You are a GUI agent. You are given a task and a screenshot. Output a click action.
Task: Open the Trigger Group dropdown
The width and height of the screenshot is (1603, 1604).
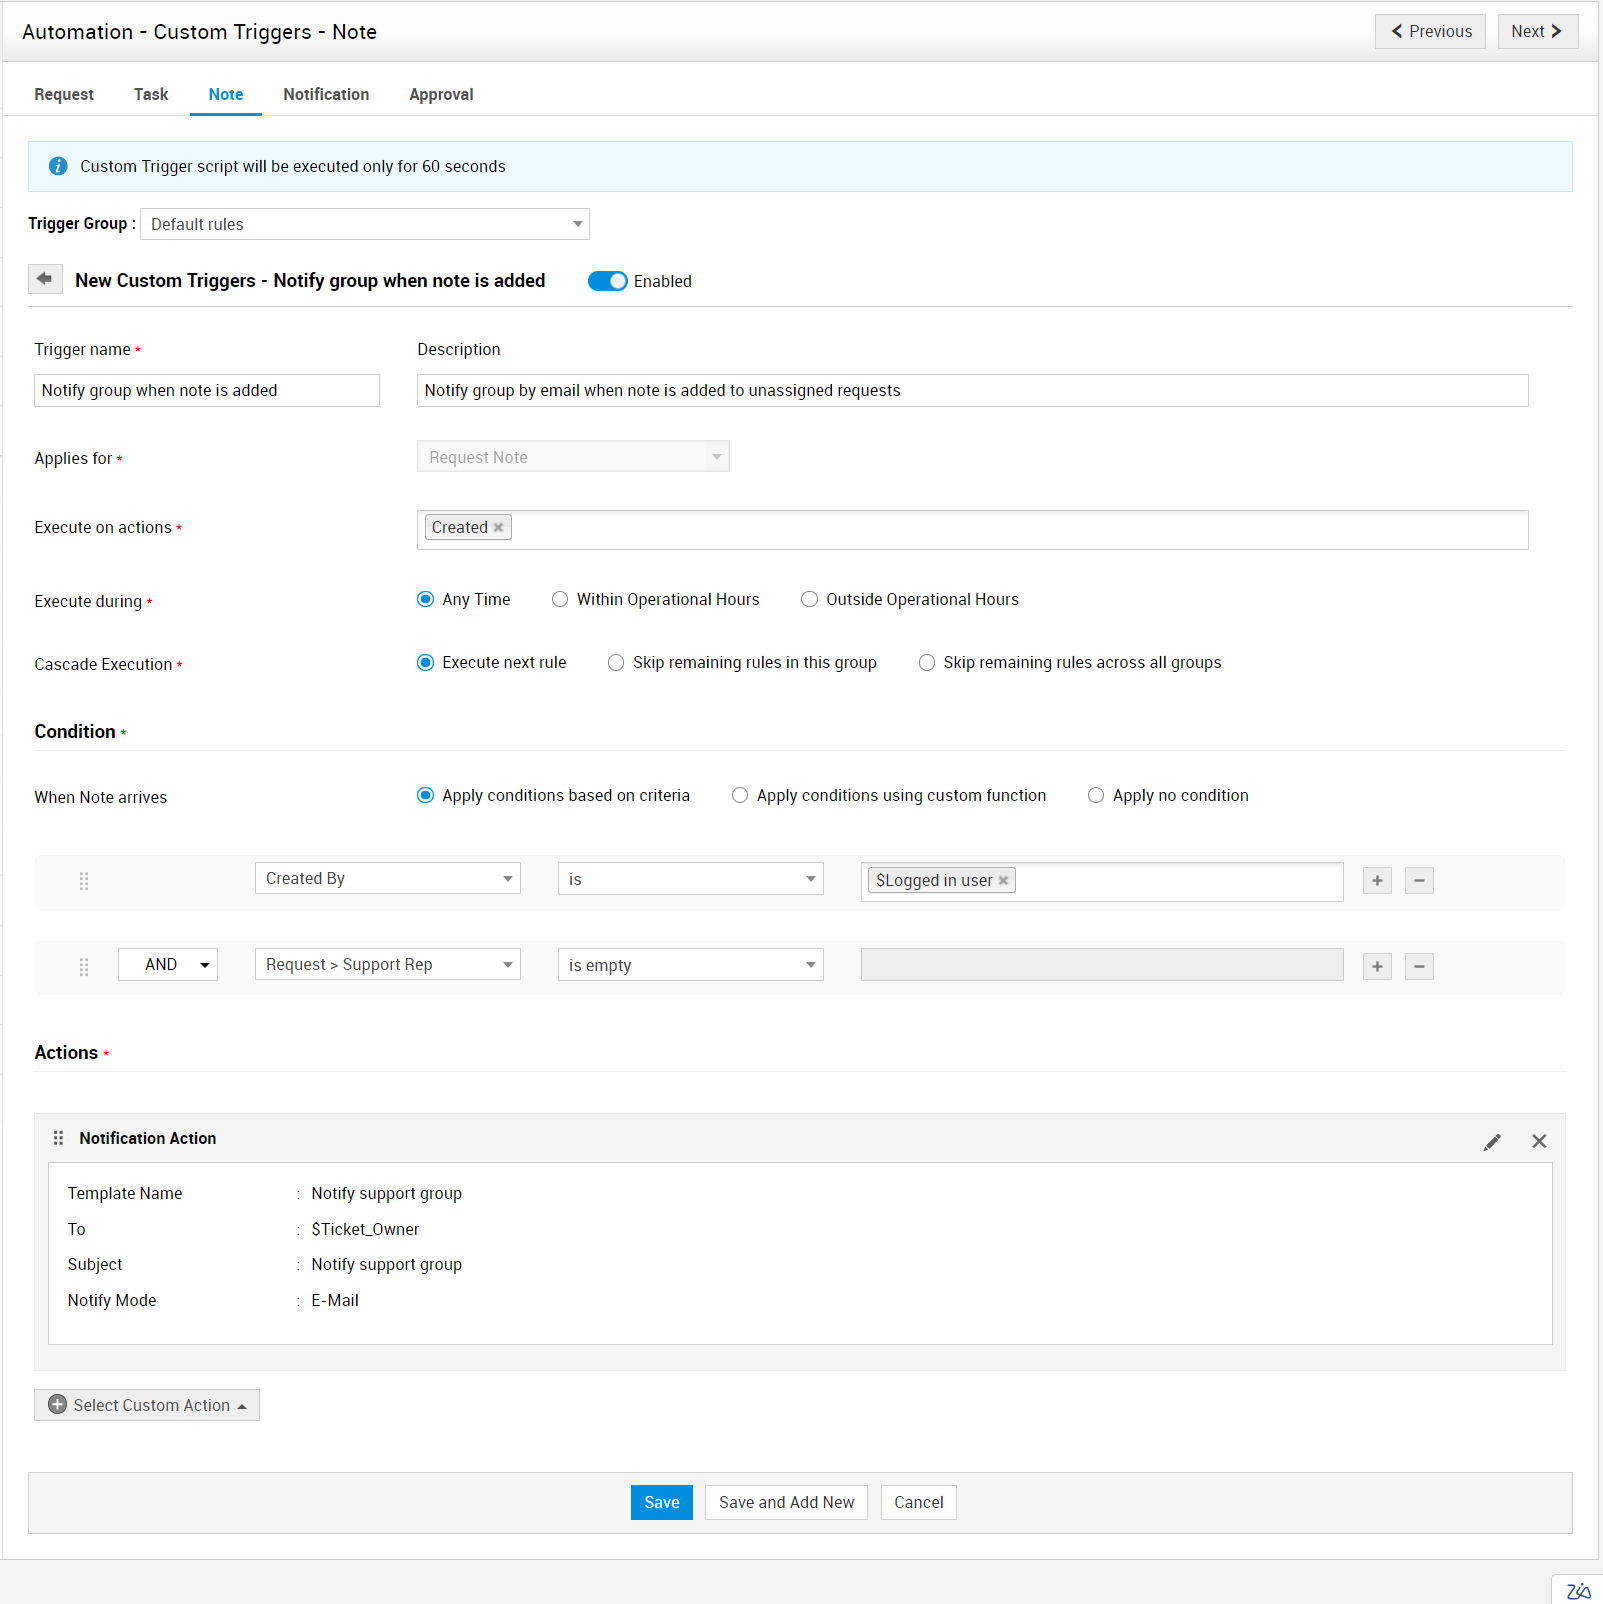point(364,224)
